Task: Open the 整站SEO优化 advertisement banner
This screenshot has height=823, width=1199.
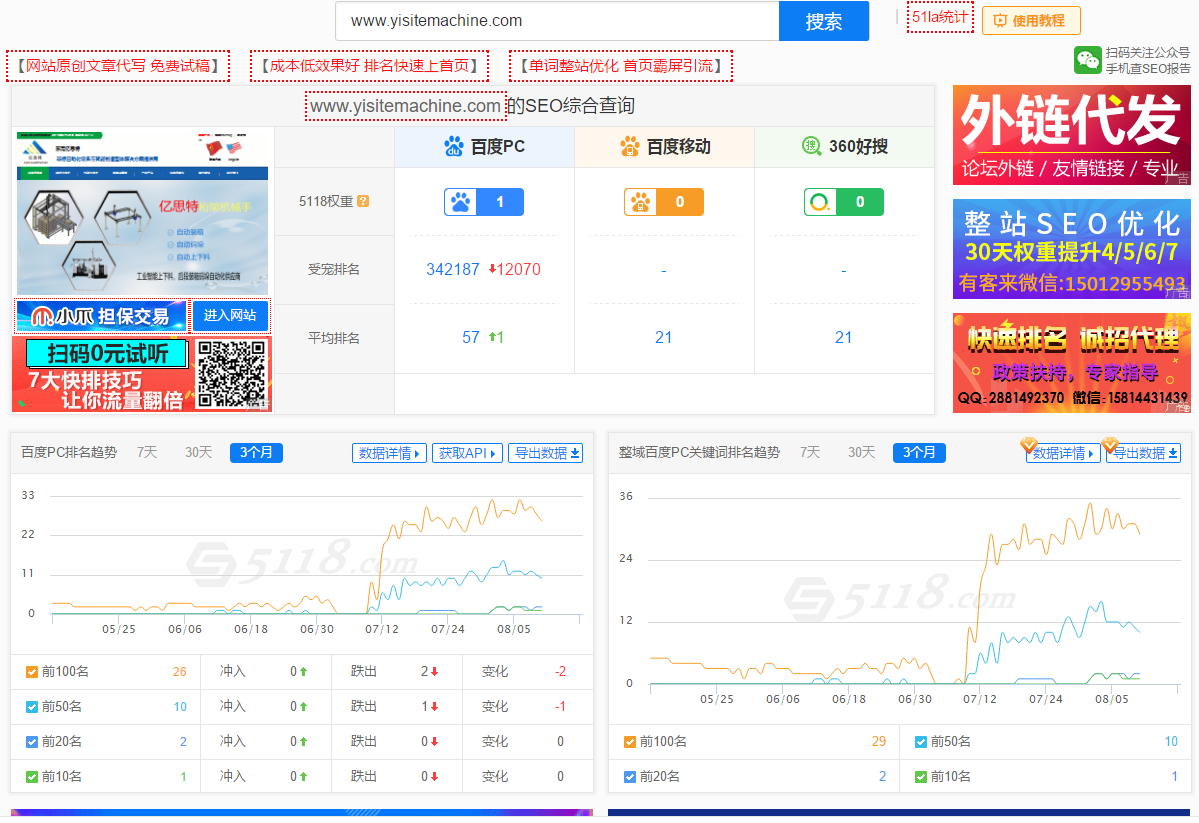Action: (x=1071, y=249)
